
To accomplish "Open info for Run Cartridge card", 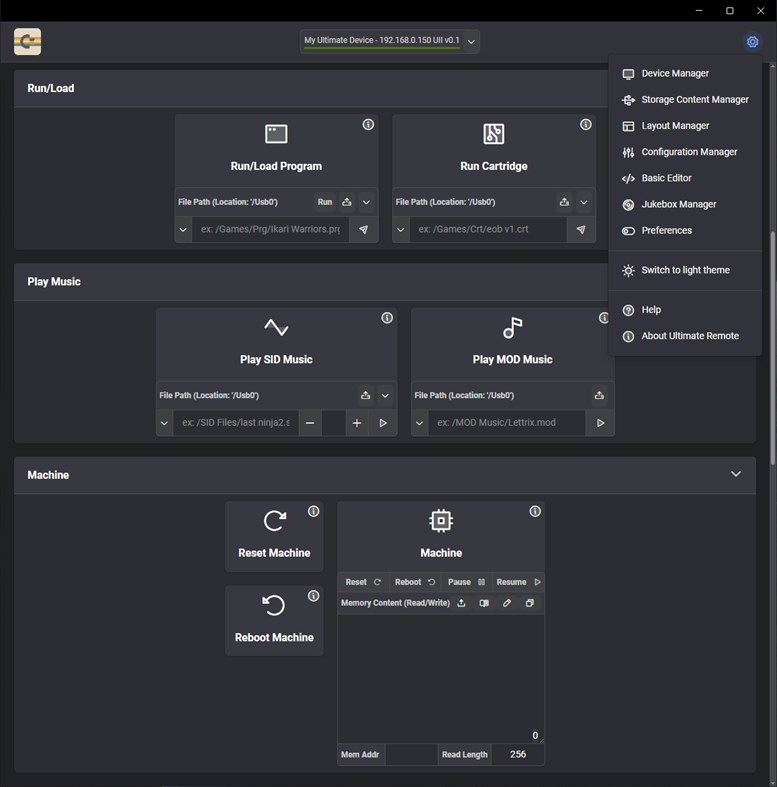I will (x=585, y=124).
